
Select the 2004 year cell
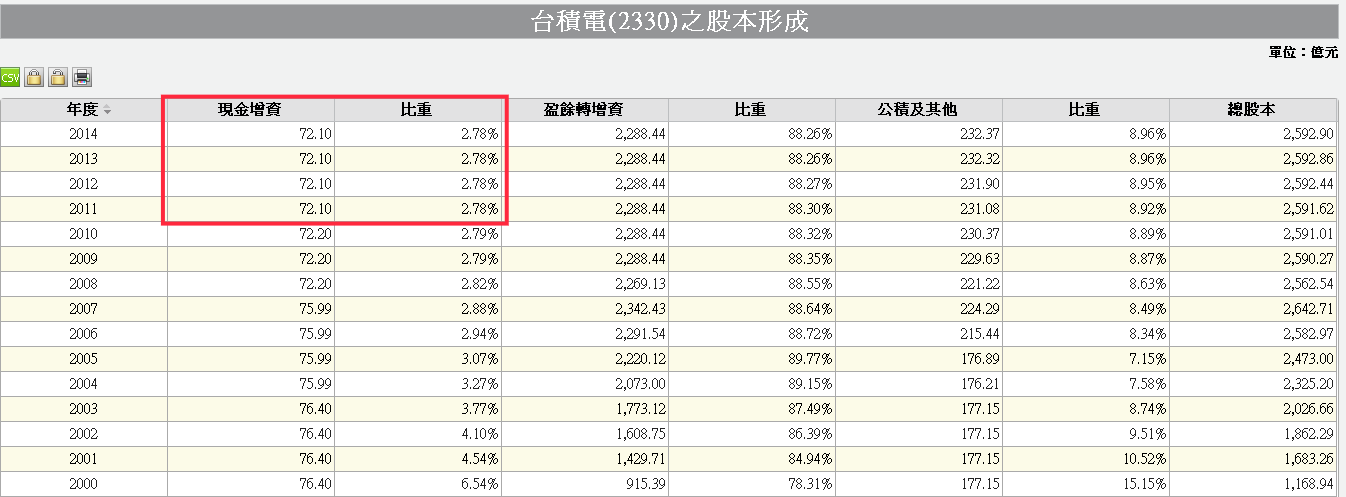click(84, 383)
